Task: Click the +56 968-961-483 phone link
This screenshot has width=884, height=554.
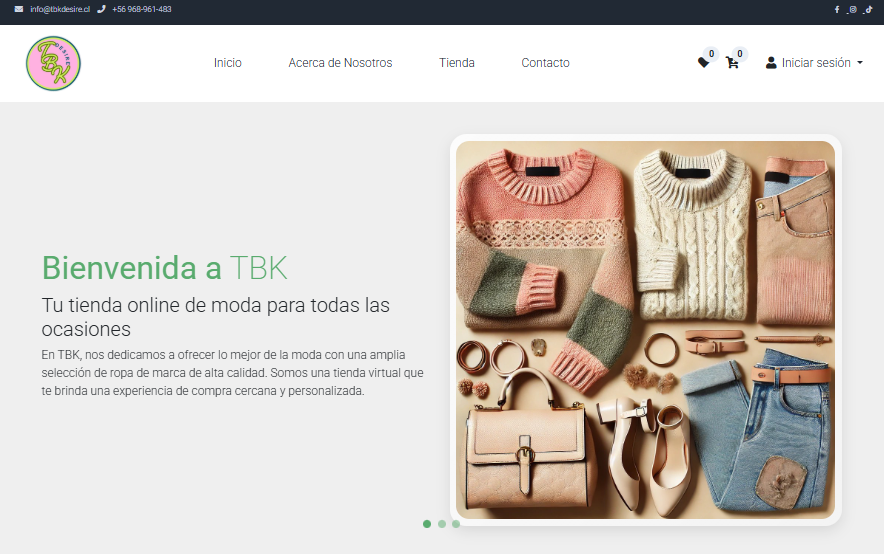Action: click(141, 9)
